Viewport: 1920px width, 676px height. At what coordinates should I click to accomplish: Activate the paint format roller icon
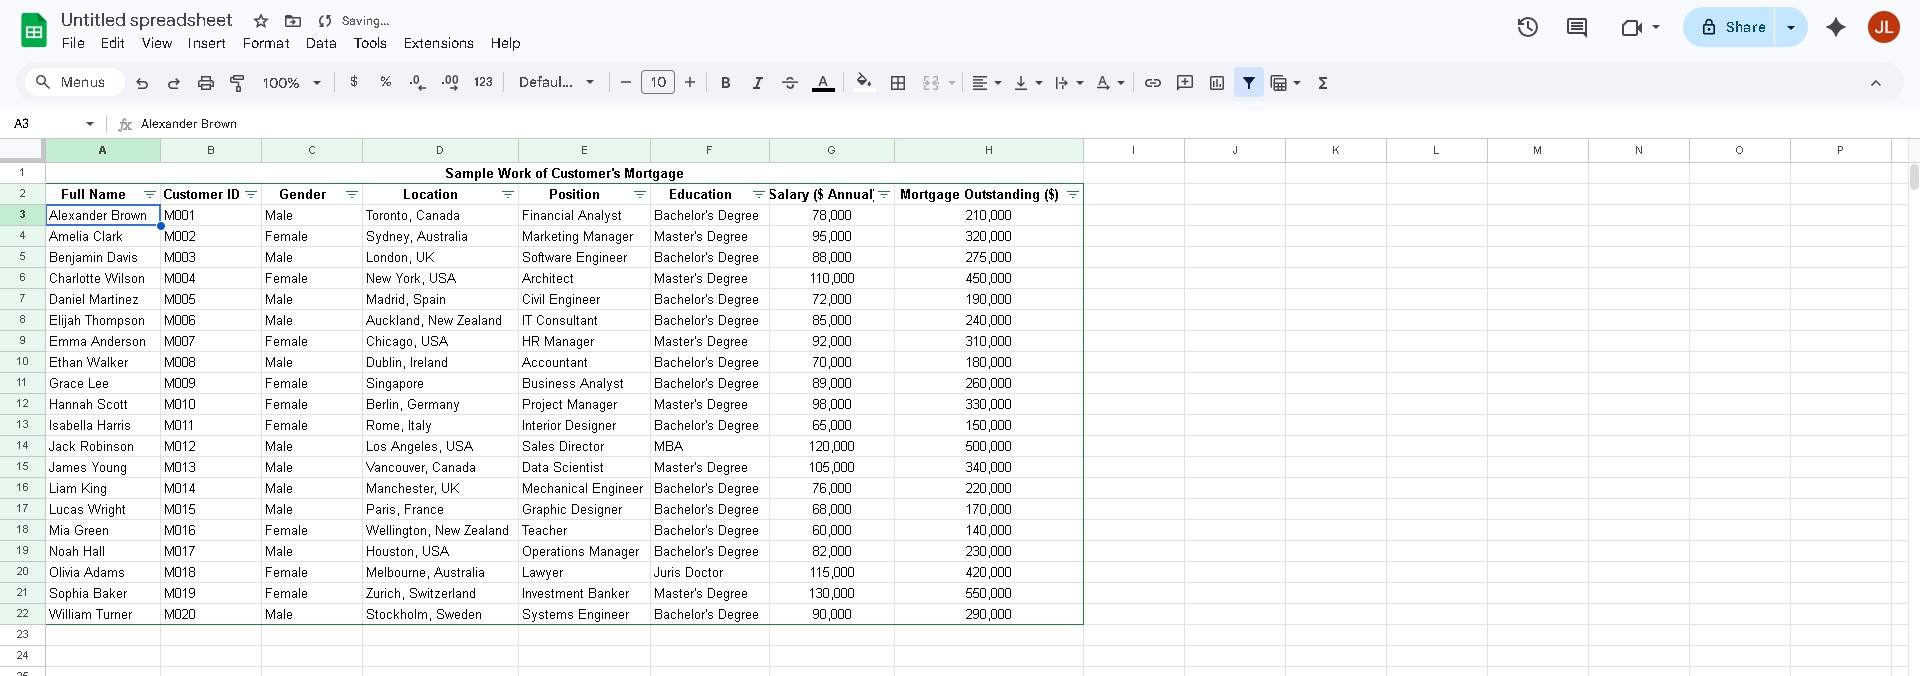pos(237,83)
